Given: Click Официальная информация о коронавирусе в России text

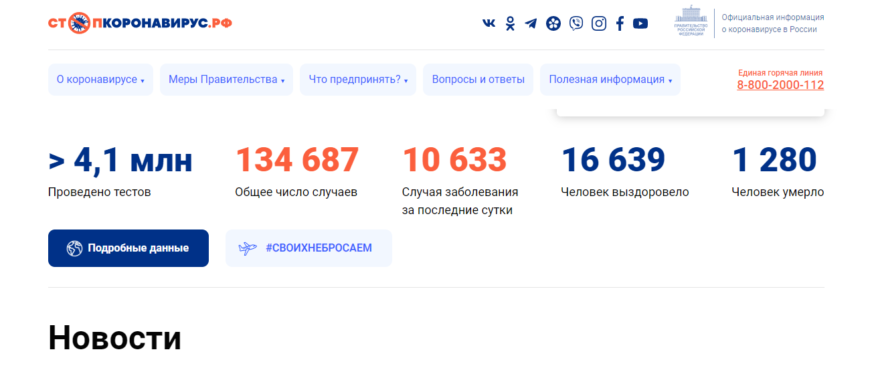Looking at the screenshot, I should [x=773, y=23].
